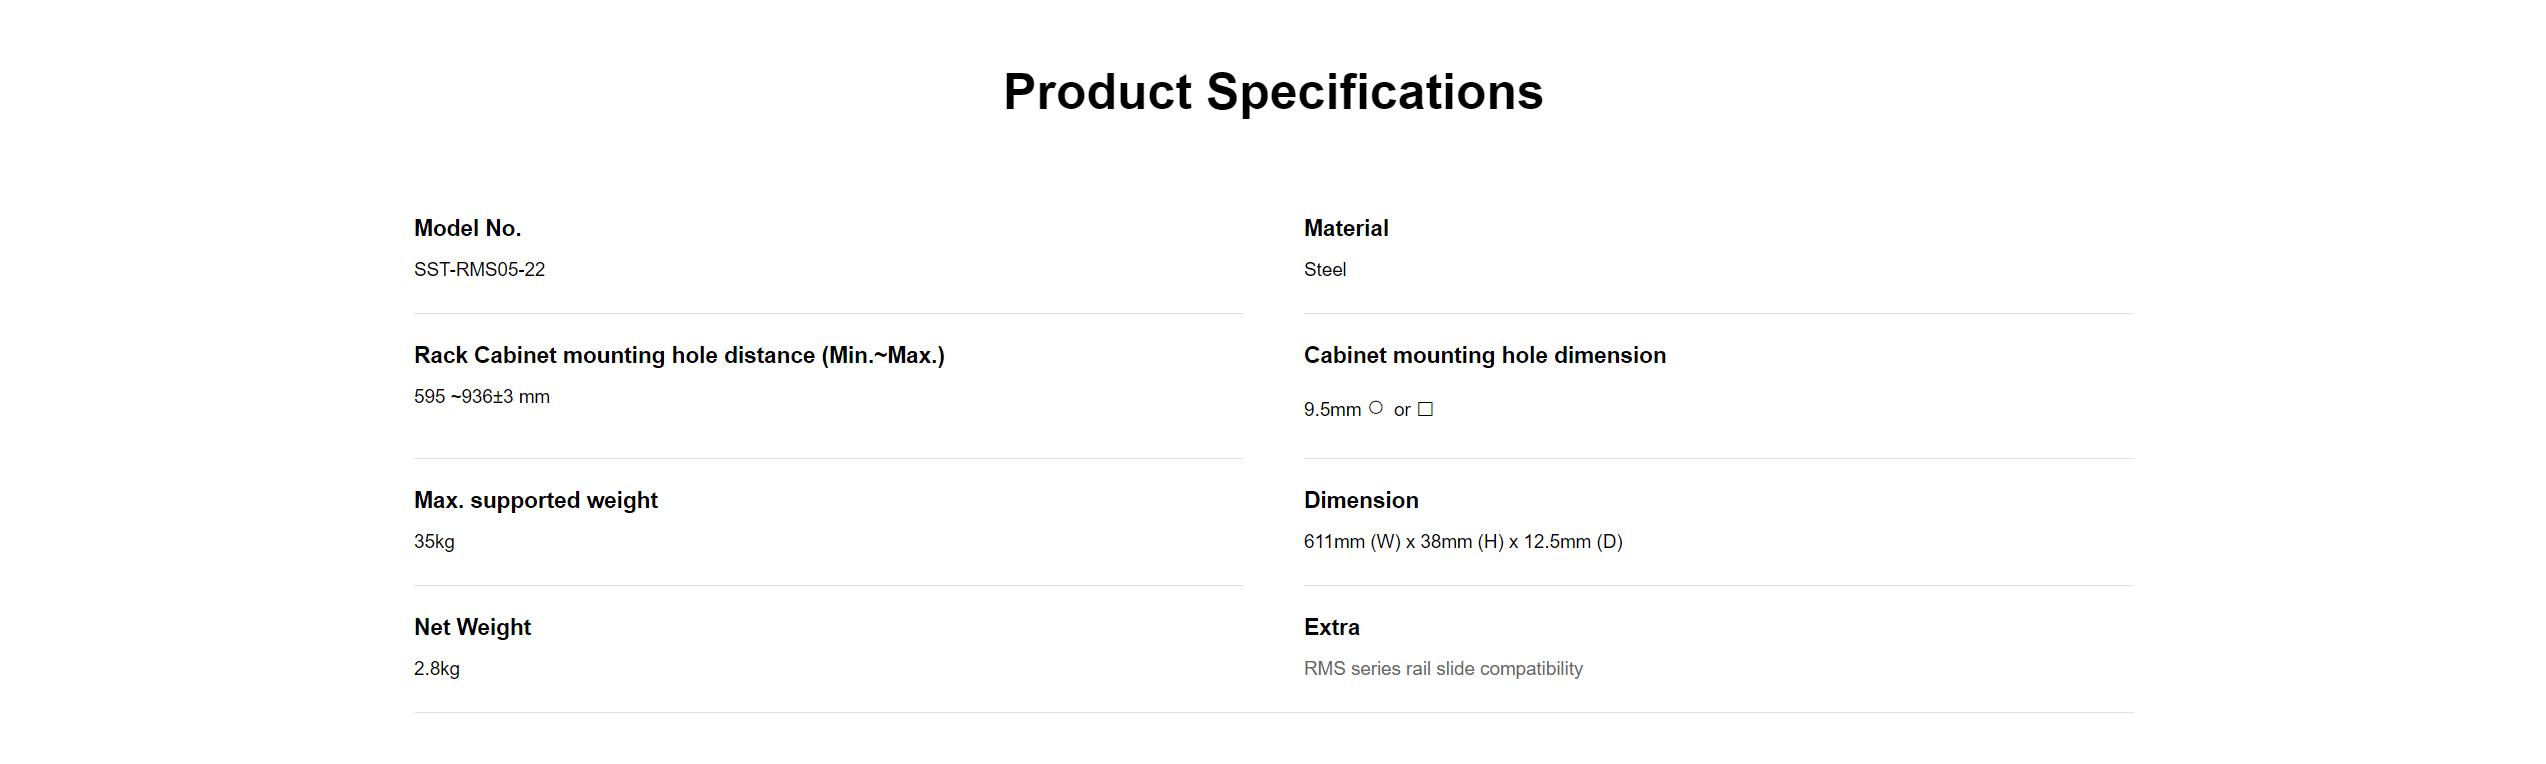
Task: Click the 595 ~936±3 mm value
Action: [481, 396]
